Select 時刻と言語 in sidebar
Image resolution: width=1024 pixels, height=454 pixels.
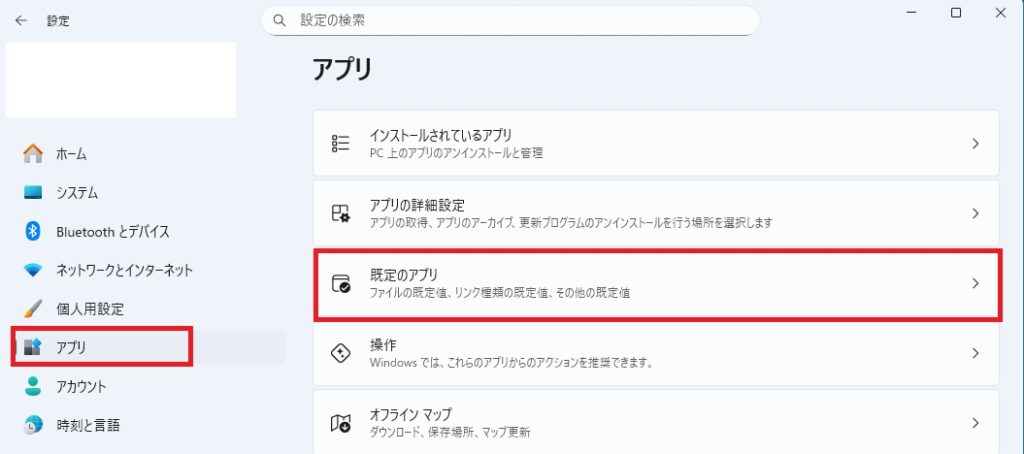pos(87,425)
